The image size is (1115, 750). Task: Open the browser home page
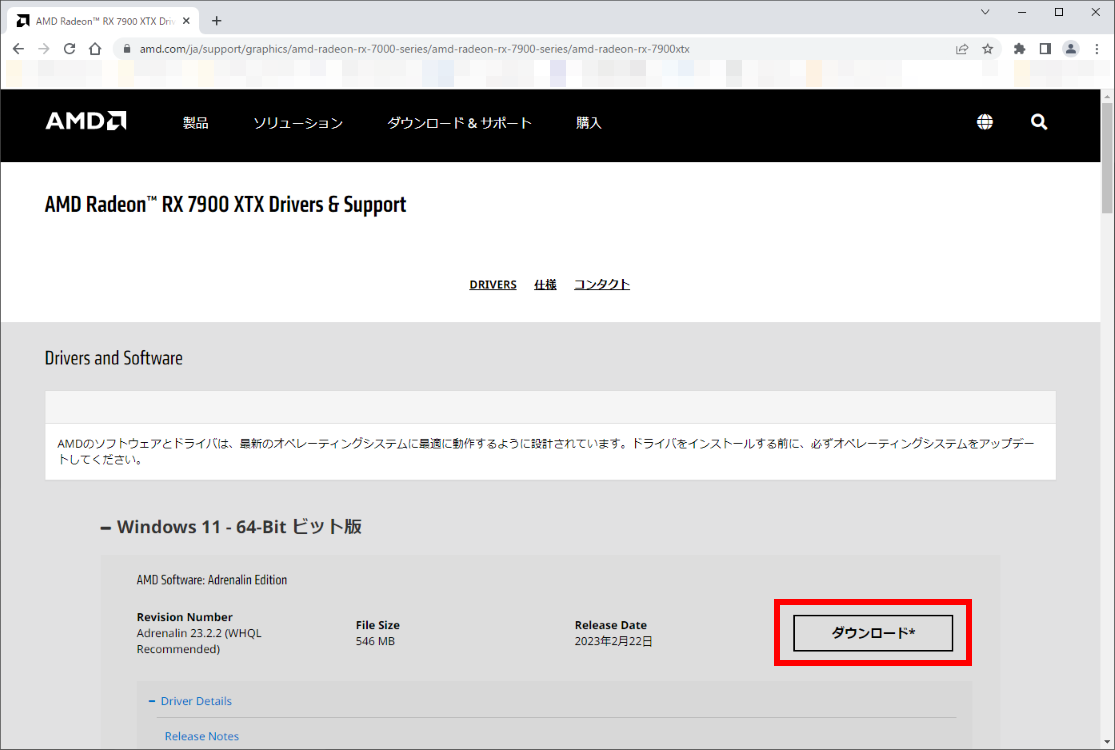(x=95, y=49)
